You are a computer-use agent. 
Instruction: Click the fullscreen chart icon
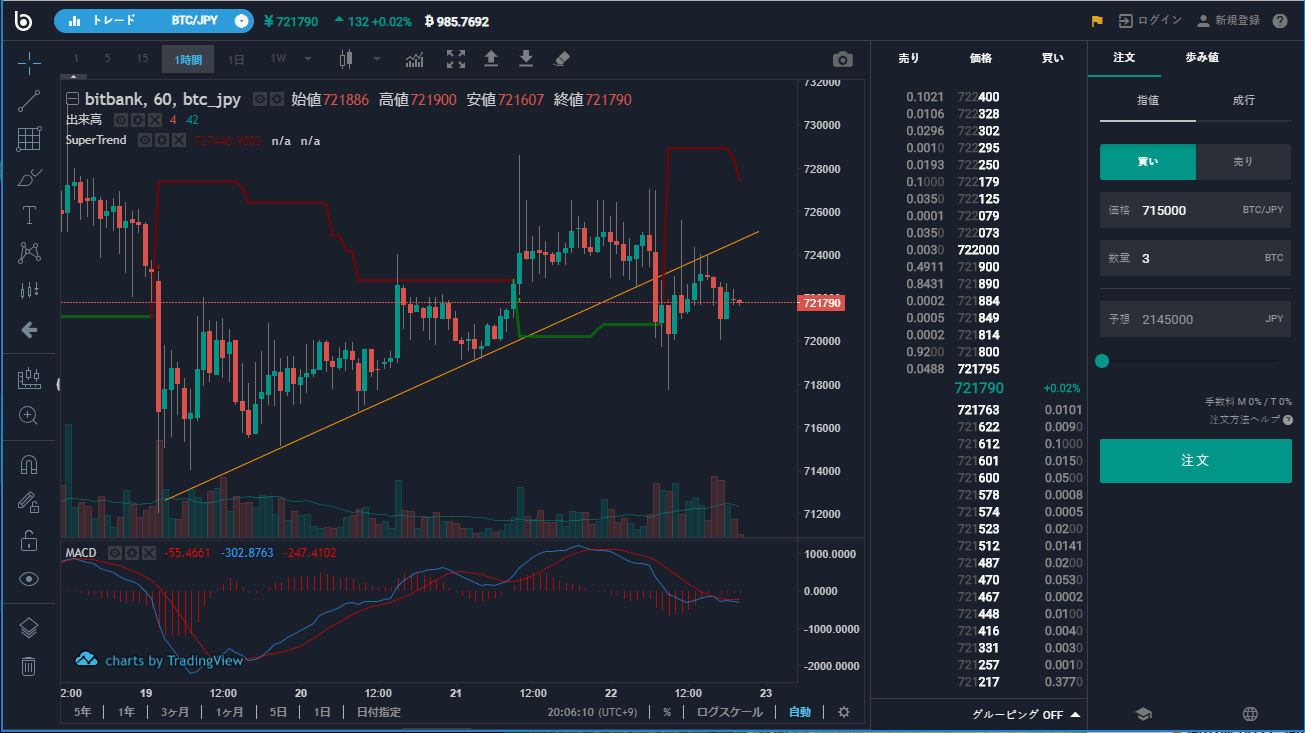pos(455,59)
